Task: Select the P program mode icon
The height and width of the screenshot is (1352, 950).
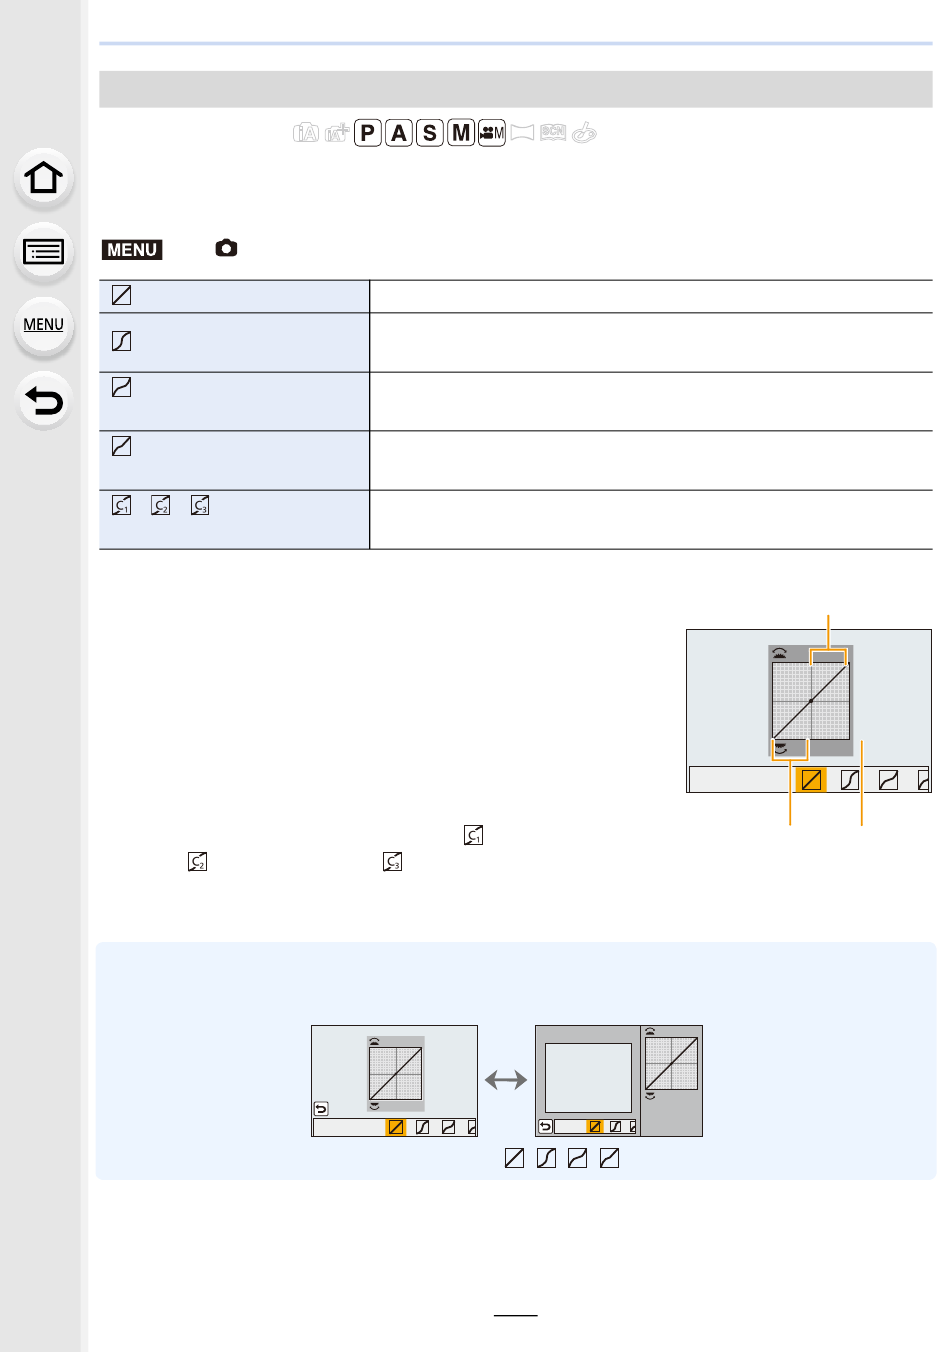Action: point(368,132)
